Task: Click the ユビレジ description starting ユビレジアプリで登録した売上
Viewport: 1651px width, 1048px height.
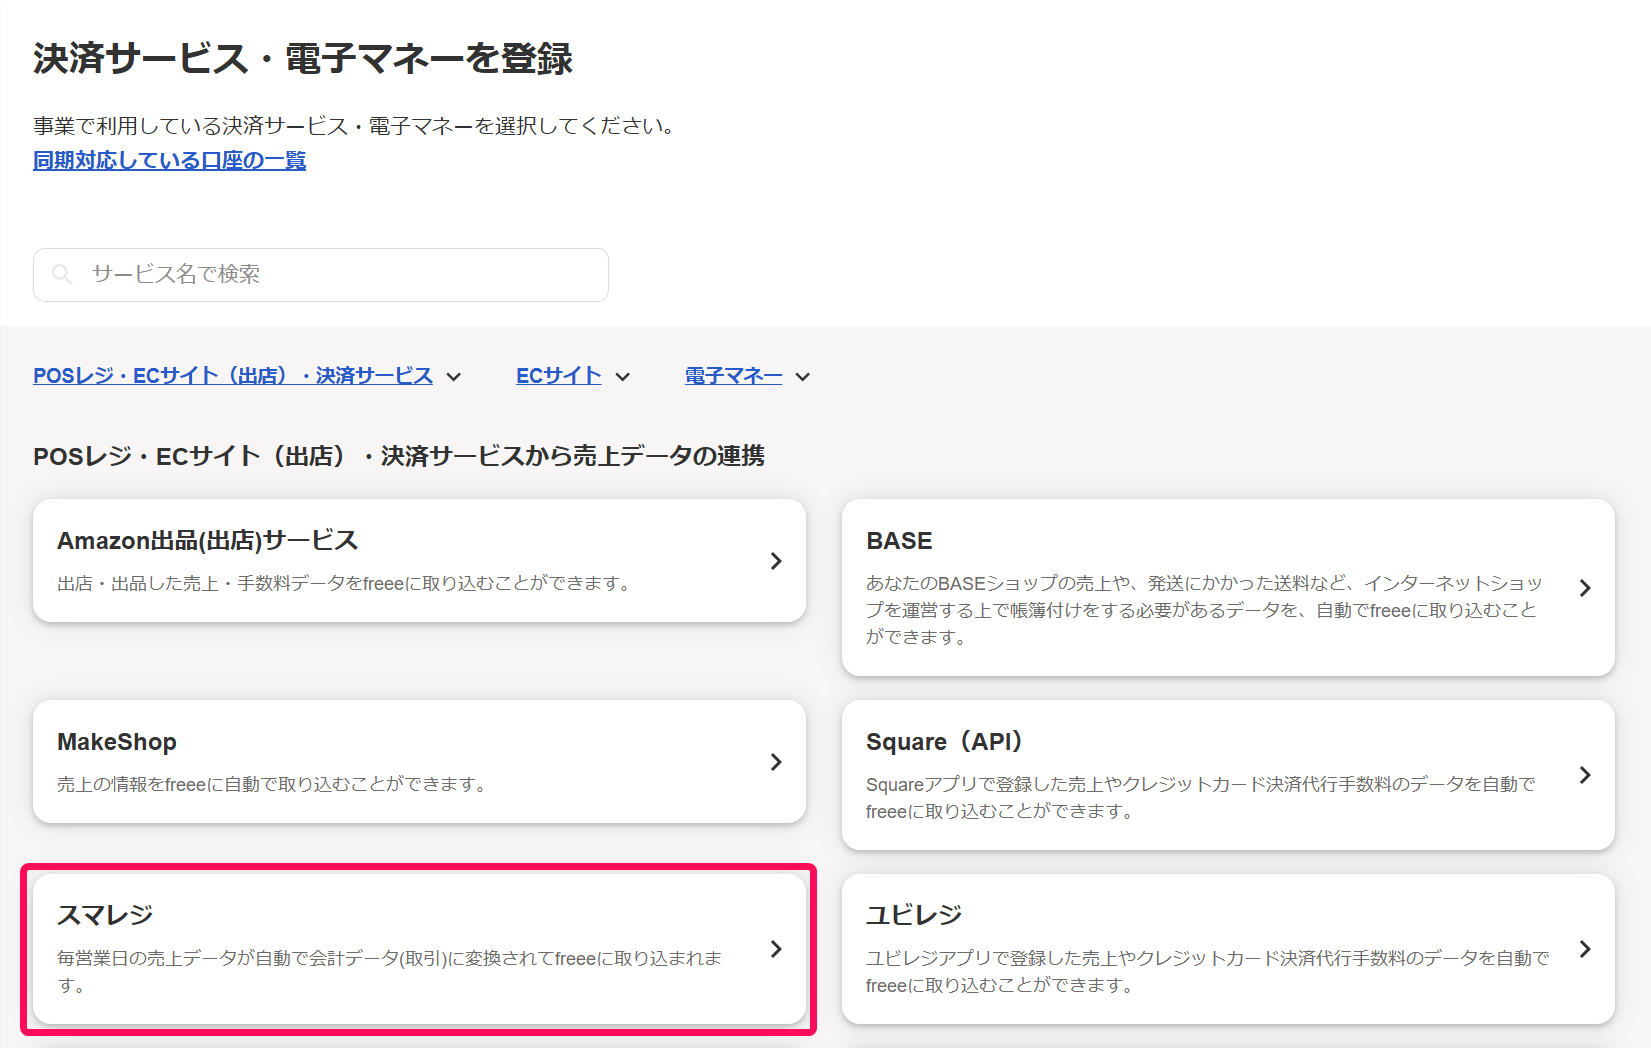Action: [1207, 972]
